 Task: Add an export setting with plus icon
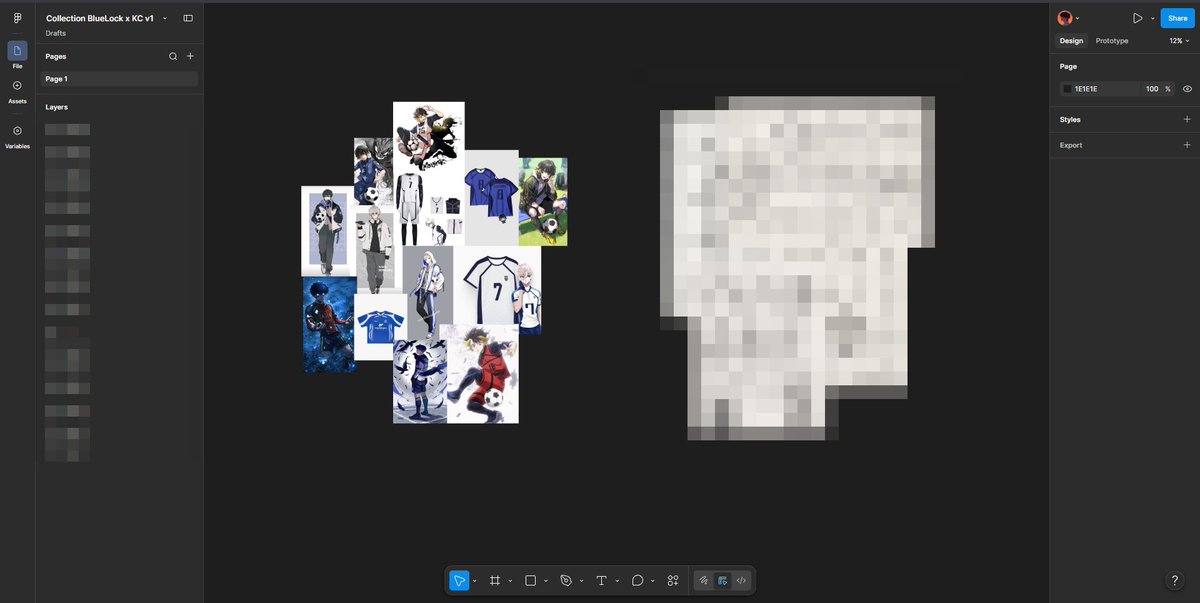[1187, 145]
